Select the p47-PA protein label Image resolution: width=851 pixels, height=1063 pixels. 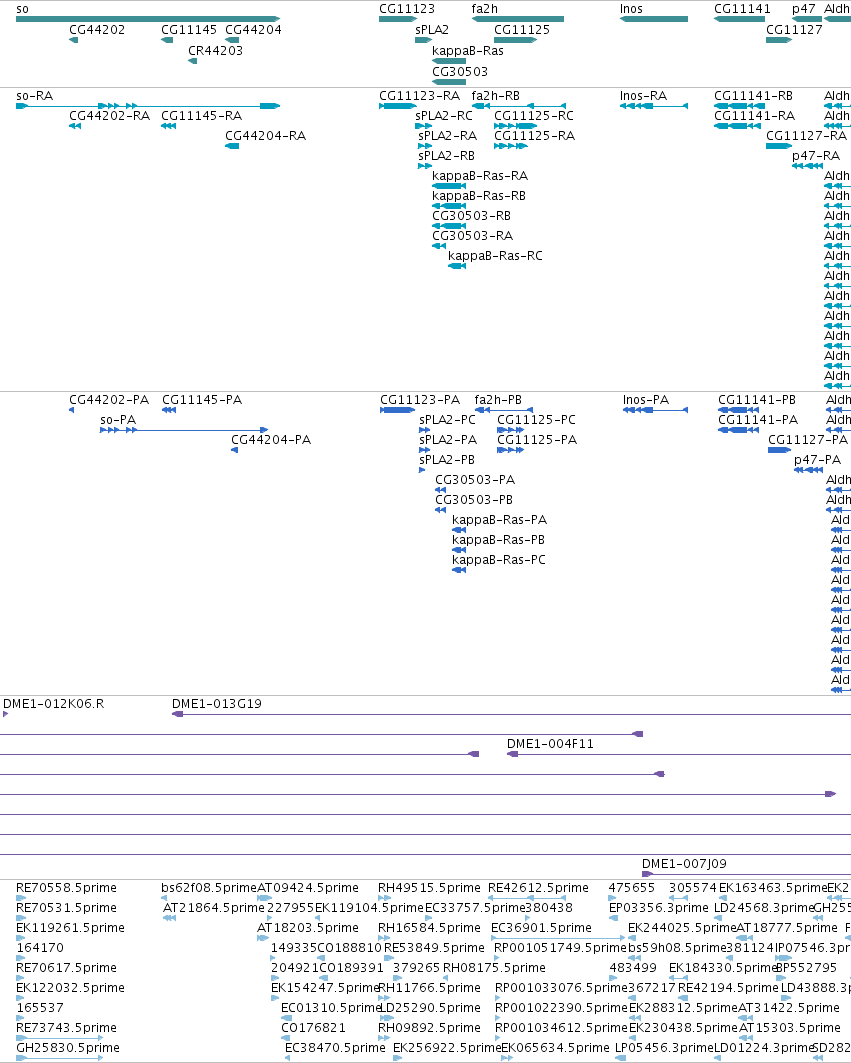[x=817, y=460]
